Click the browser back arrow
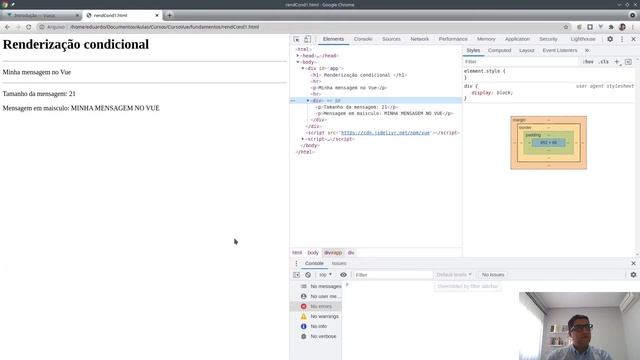 7,27
